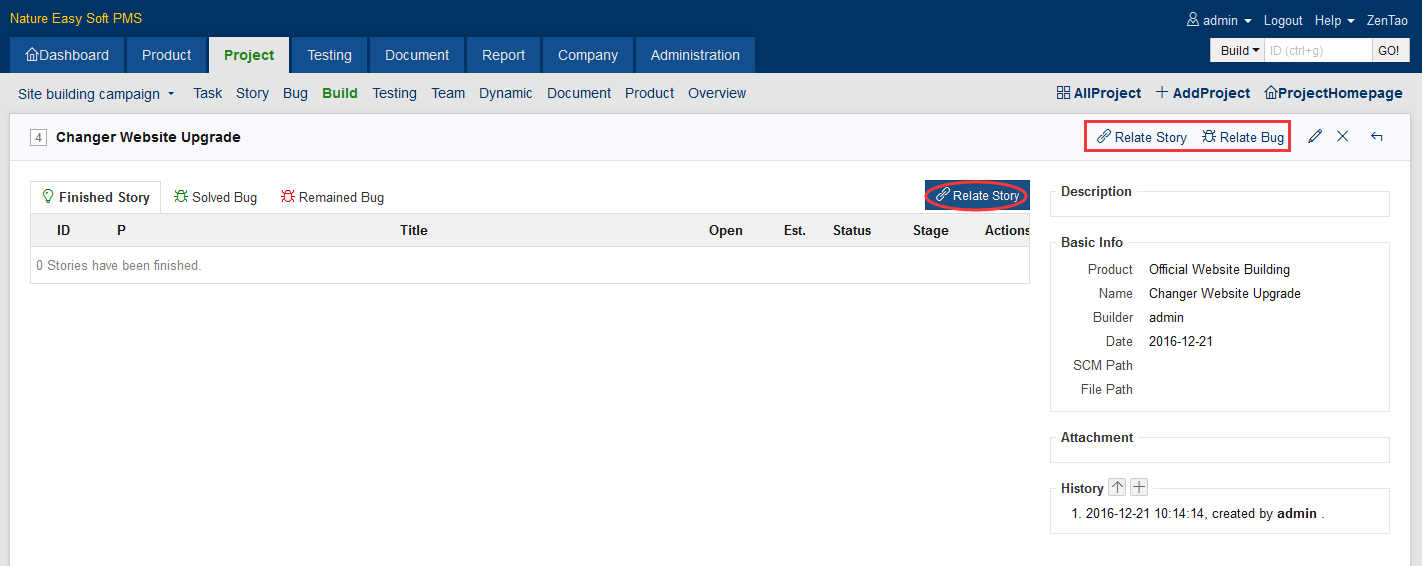Click the back arrow icon
Viewport: 1422px width, 566px height.
(x=1377, y=137)
